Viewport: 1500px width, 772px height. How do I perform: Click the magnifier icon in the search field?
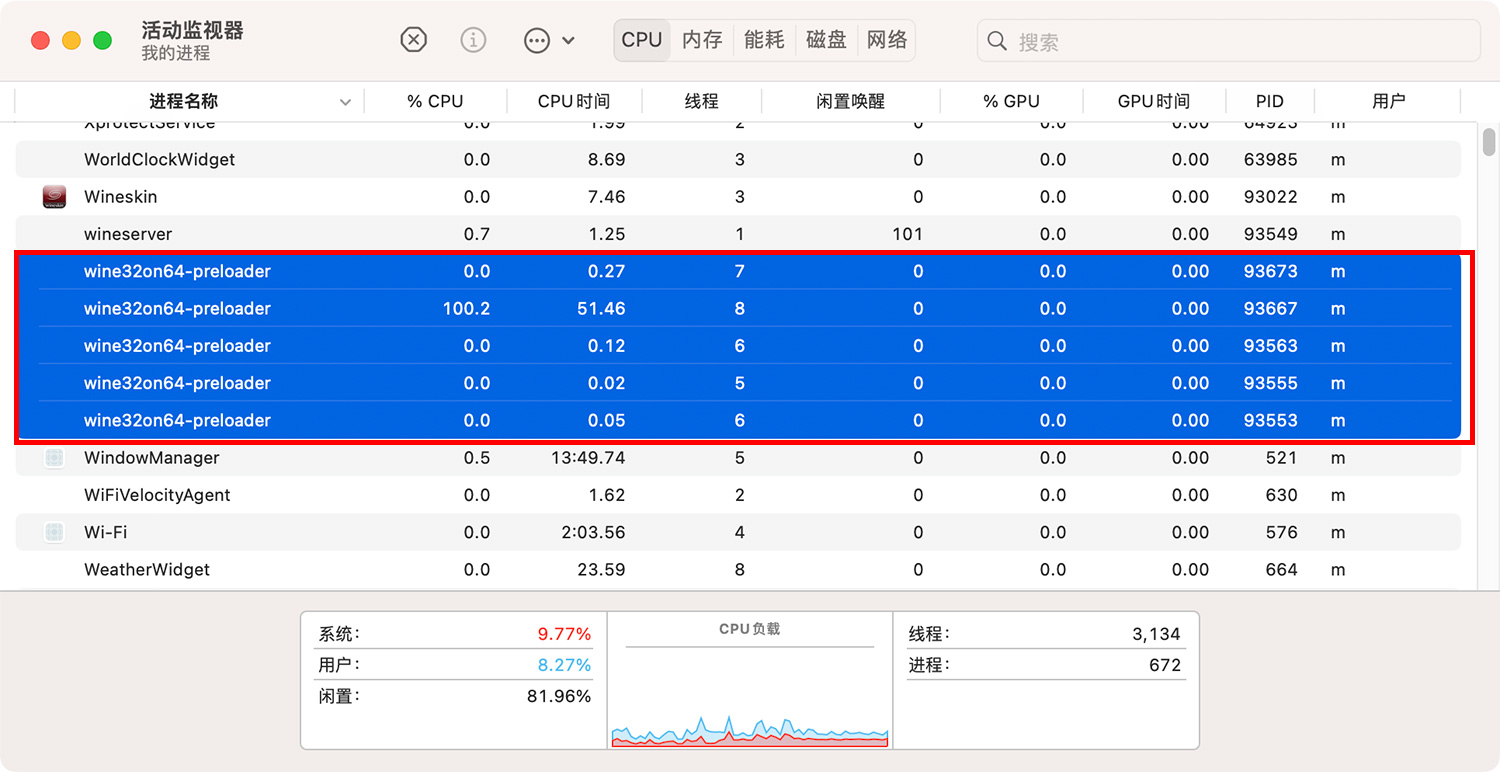[997, 41]
